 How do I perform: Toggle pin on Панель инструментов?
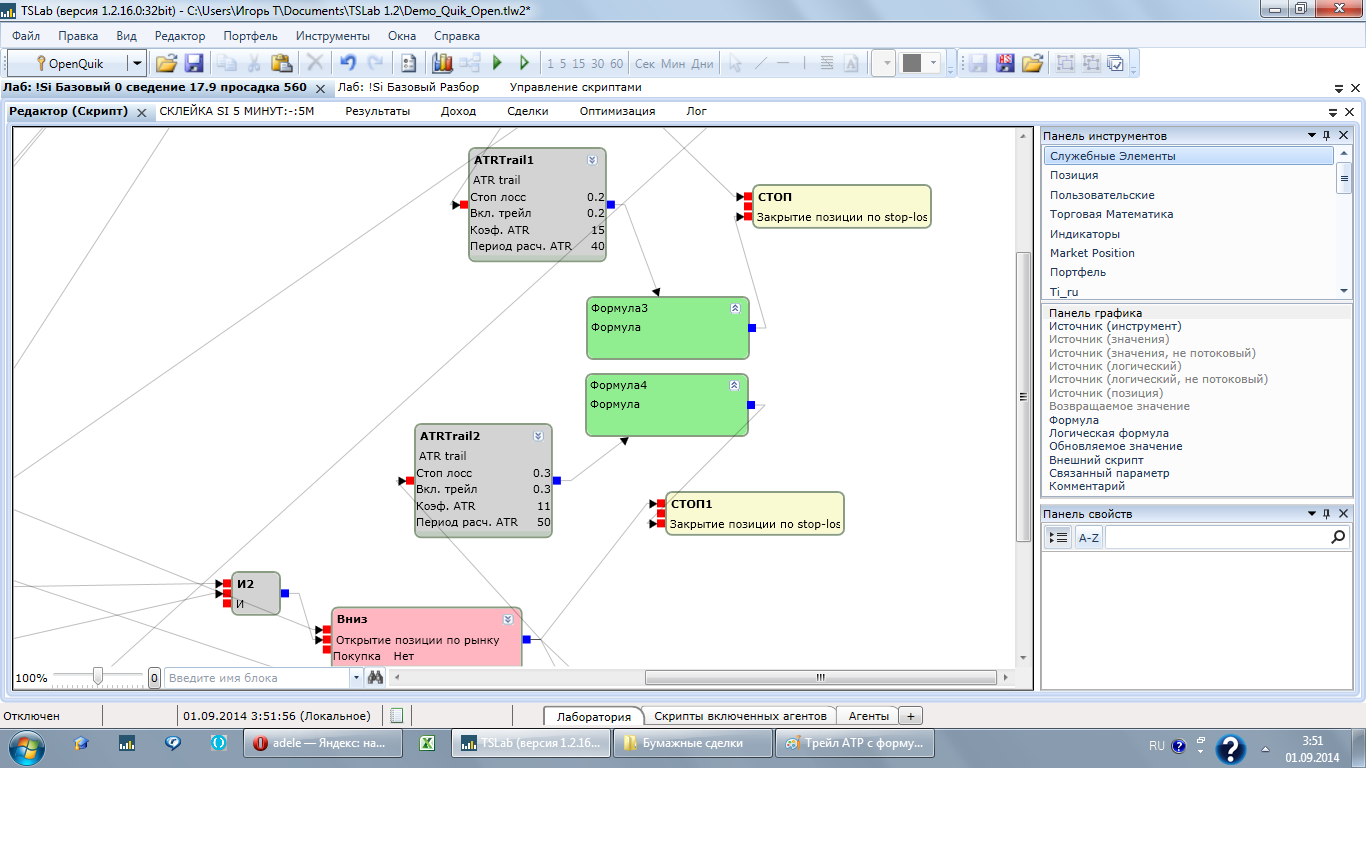1327,135
